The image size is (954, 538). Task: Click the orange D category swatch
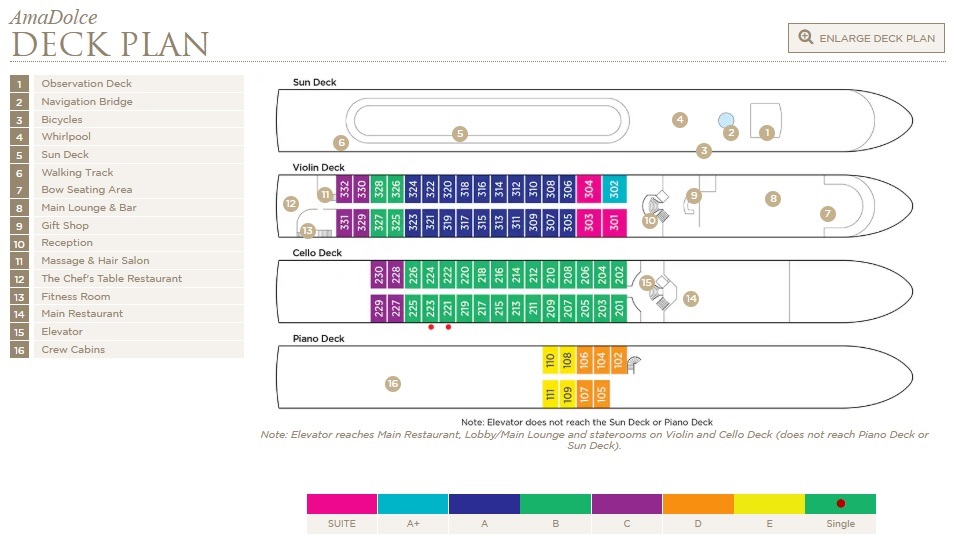698,504
